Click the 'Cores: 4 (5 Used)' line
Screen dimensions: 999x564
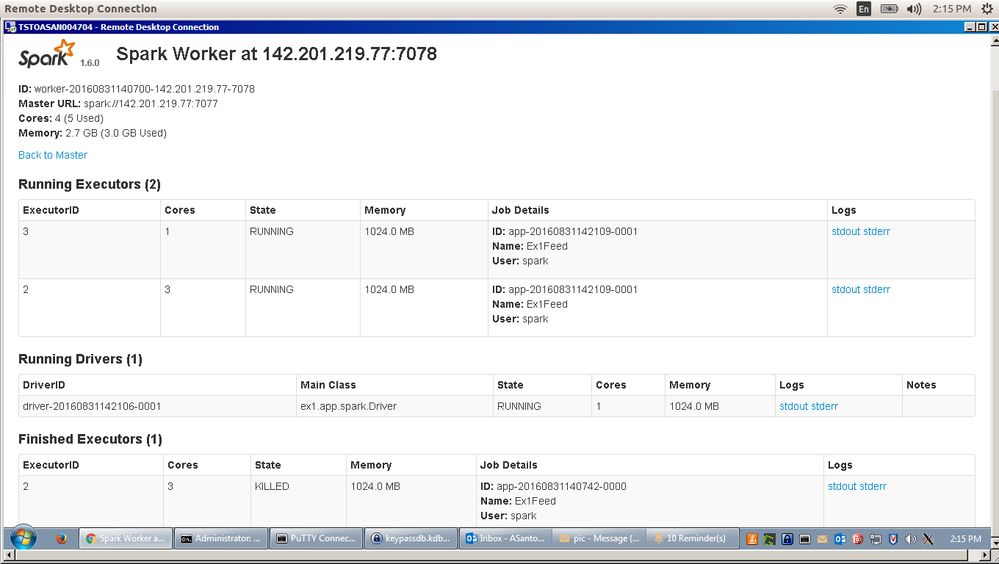coord(61,119)
